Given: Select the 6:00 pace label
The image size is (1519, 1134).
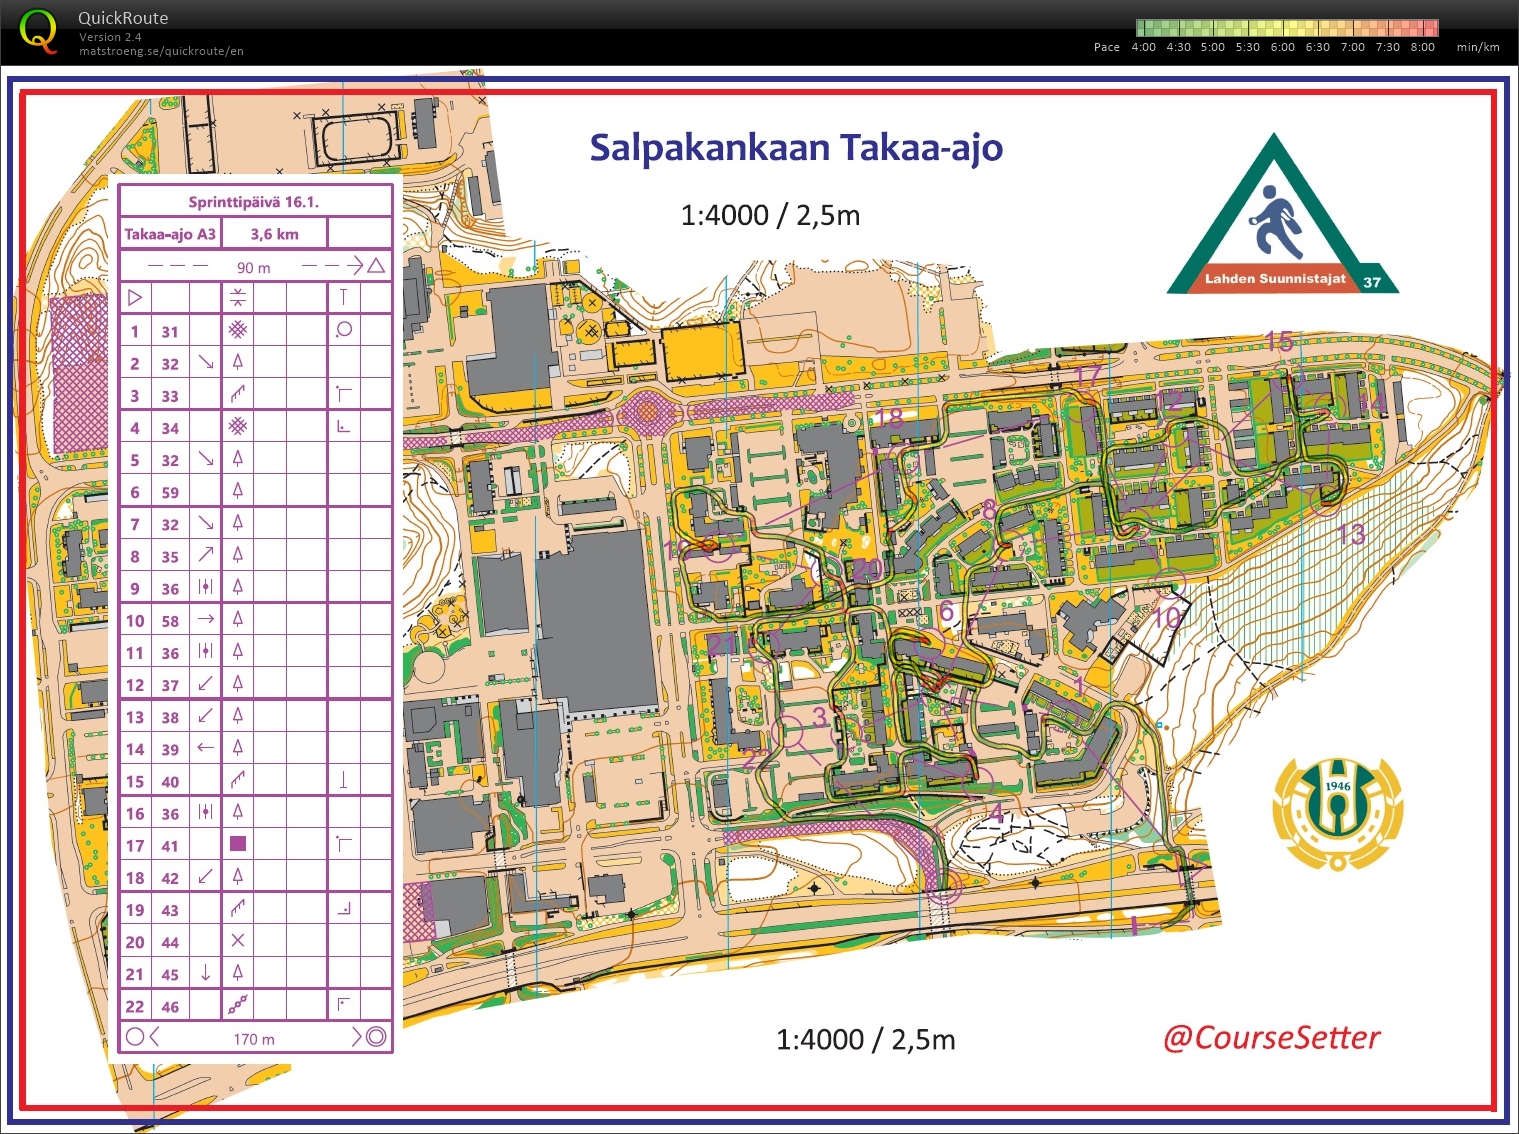Looking at the screenshot, I should 1282,47.
